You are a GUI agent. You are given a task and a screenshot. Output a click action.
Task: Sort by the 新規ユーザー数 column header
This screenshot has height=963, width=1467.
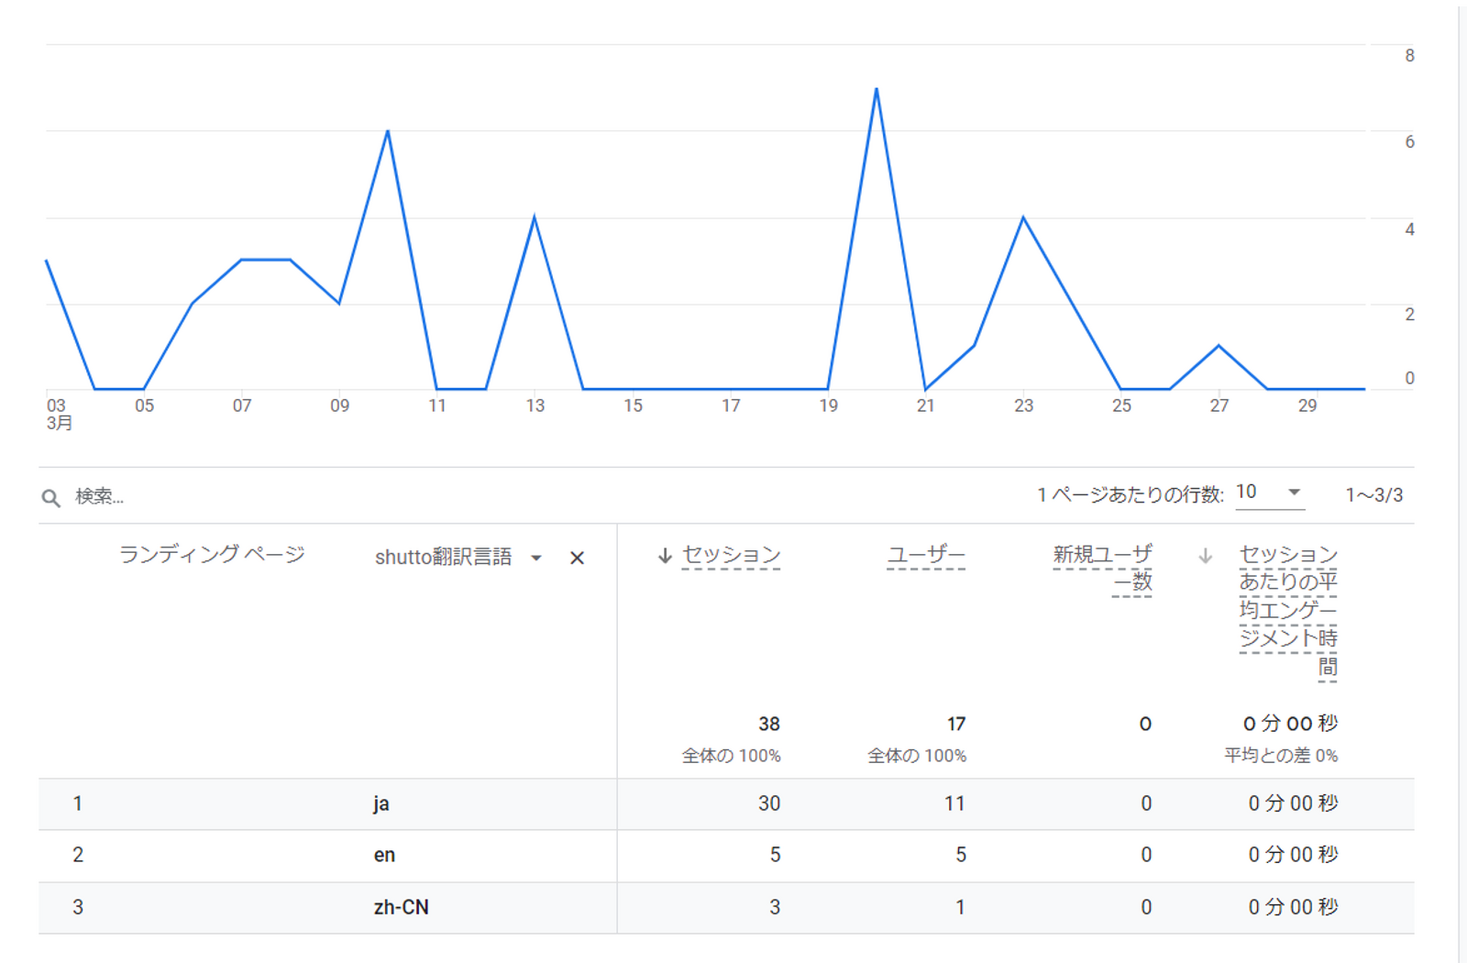1102,568
